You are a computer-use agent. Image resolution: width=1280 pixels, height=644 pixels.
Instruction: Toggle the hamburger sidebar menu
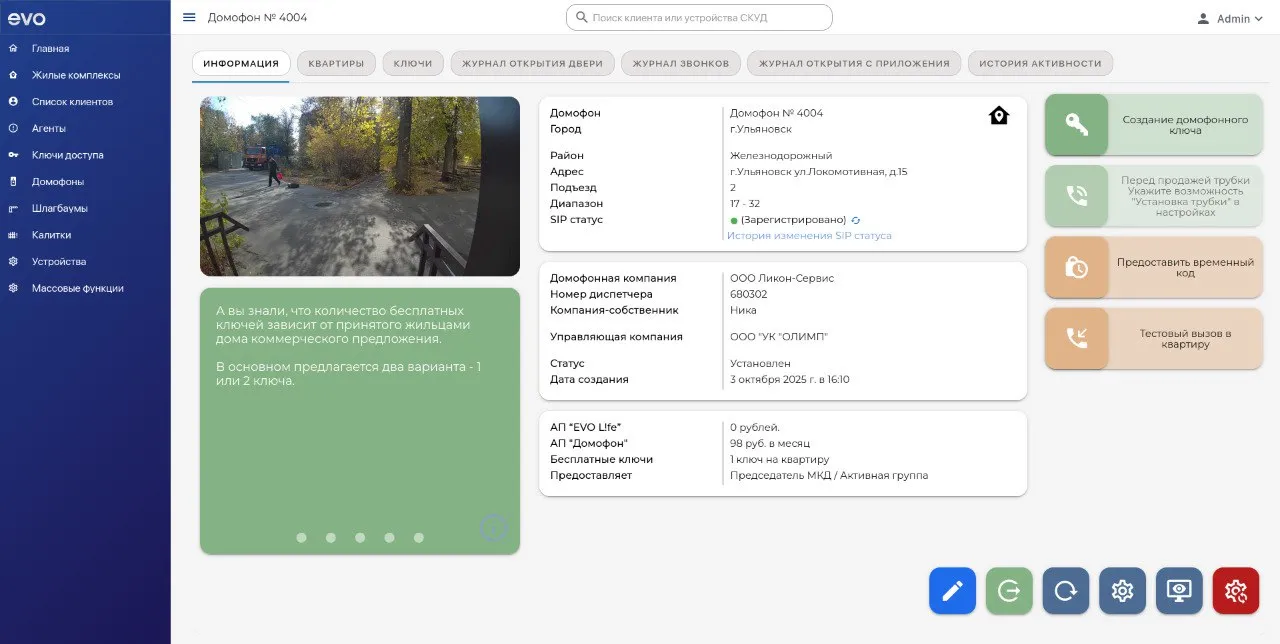click(x=189, y=18)
